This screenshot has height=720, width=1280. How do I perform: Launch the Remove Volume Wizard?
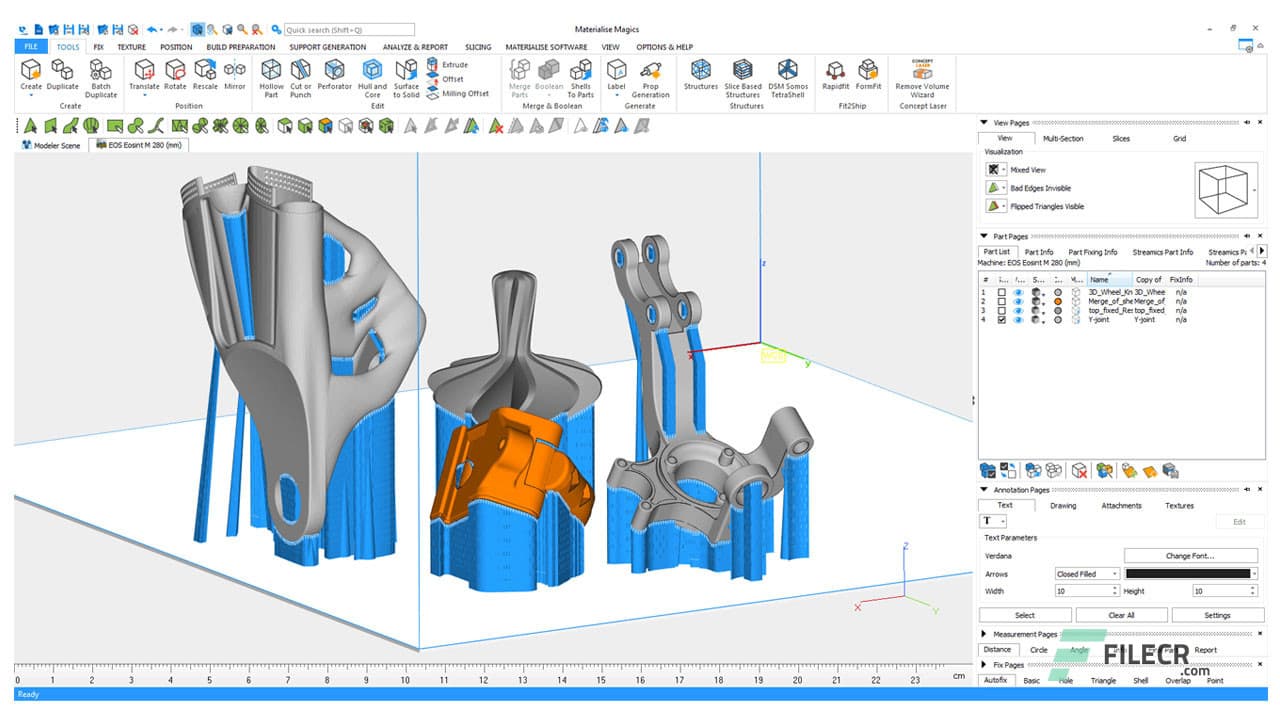tap(919, 75)
